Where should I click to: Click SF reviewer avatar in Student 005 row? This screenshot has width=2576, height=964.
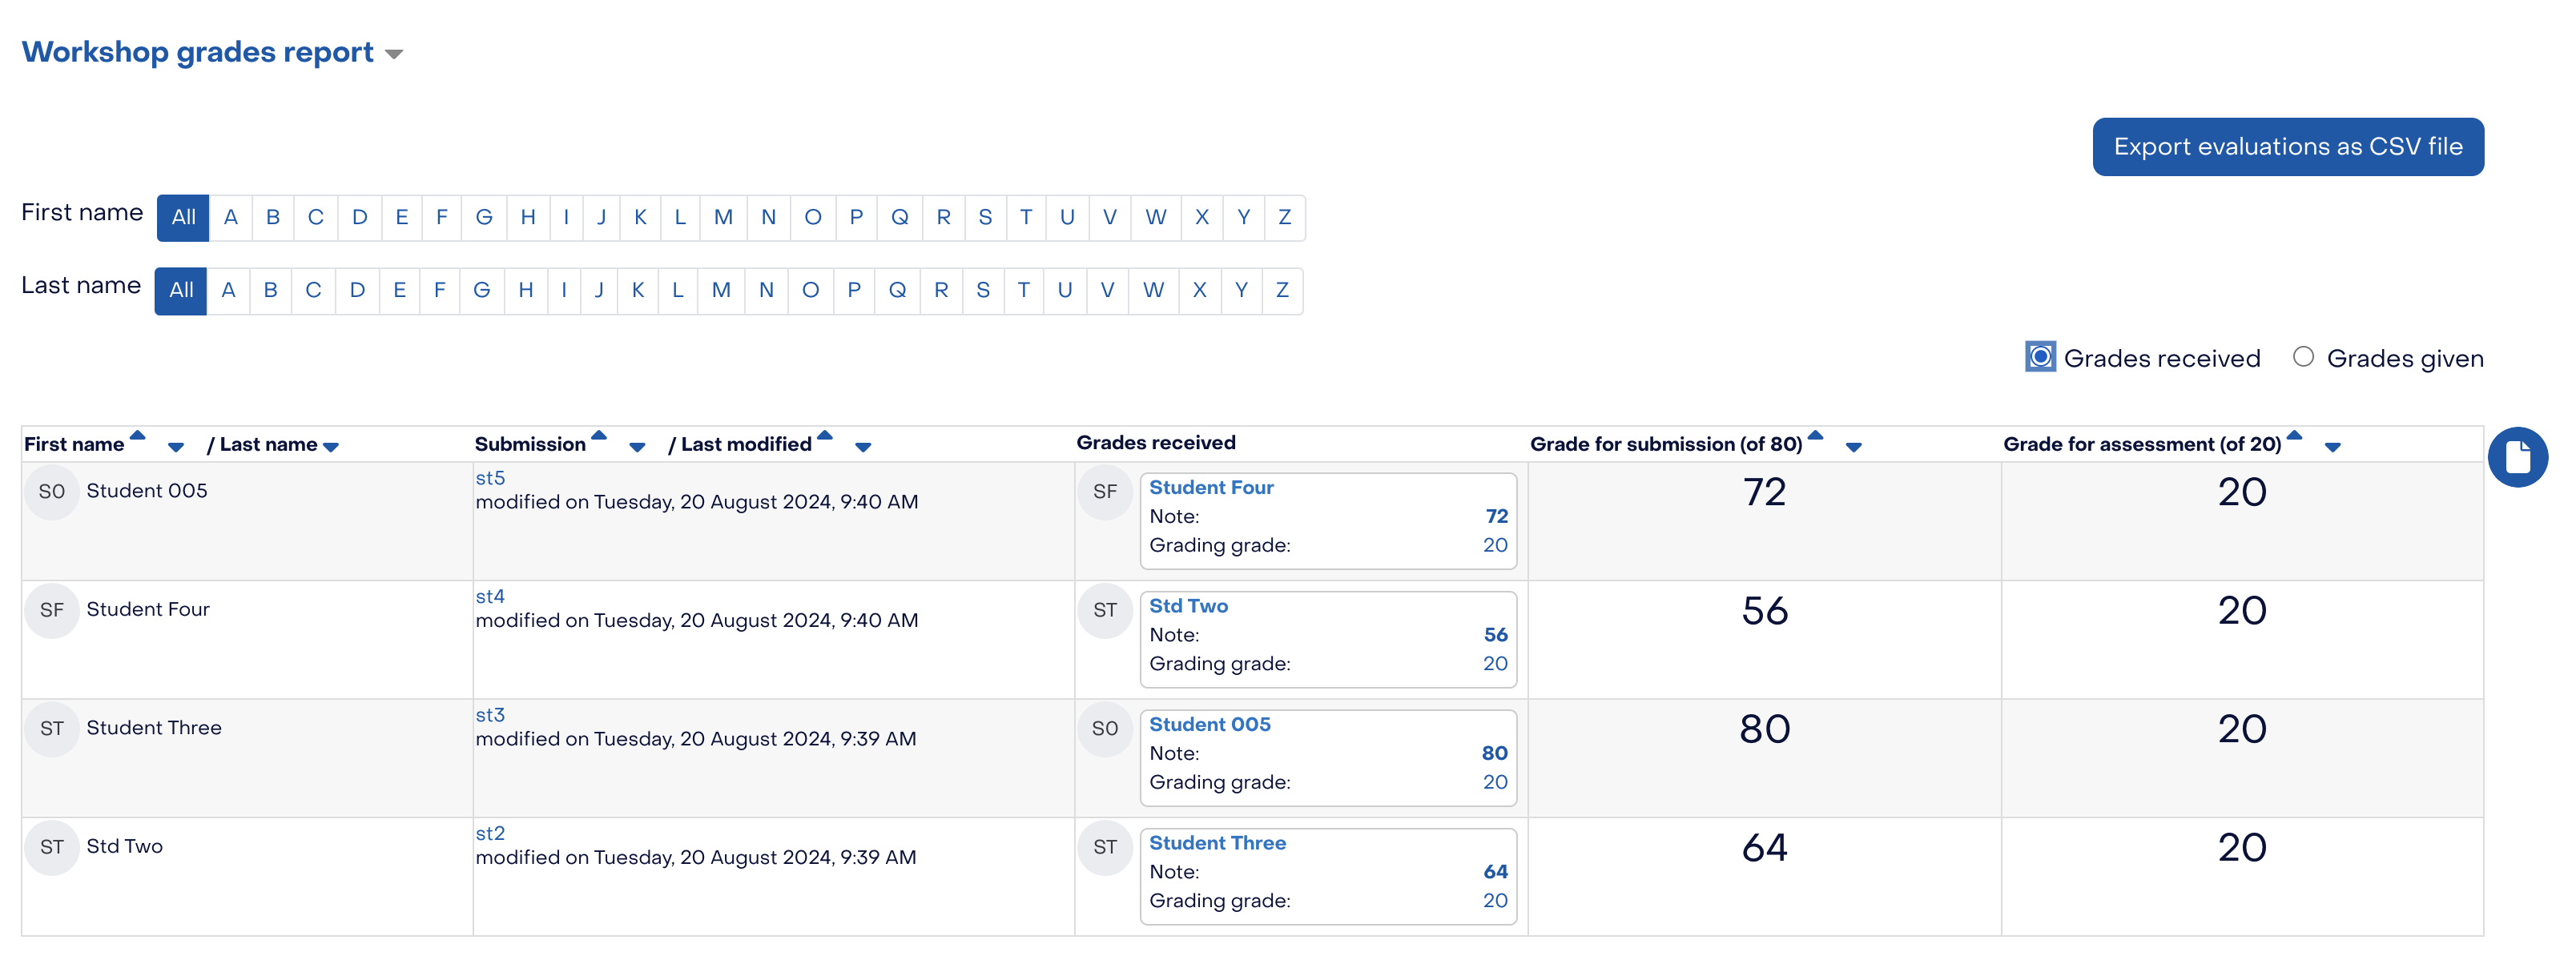click(1105, 492)
